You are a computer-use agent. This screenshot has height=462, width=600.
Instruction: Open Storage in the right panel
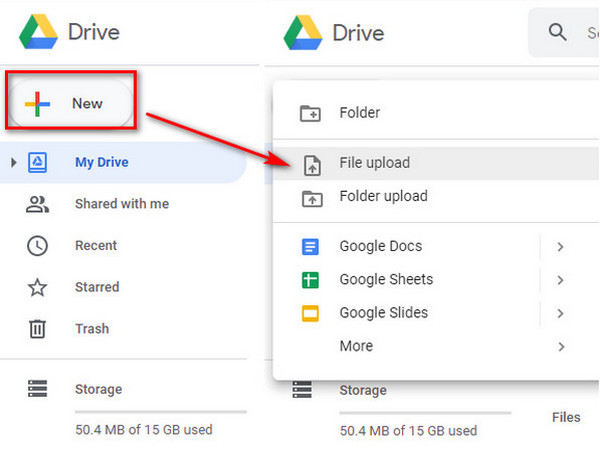tap(363, 390)
